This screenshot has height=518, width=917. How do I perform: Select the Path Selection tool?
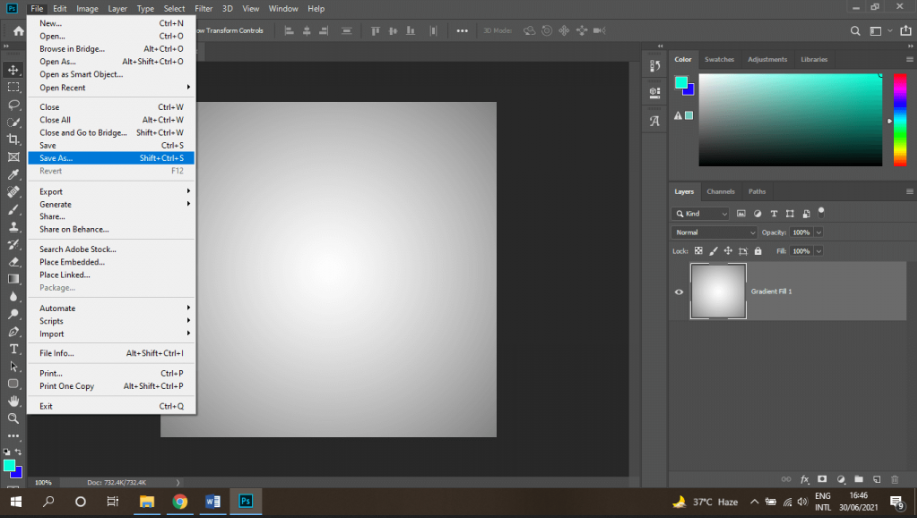pyautogui.click(x=13, y=367)
